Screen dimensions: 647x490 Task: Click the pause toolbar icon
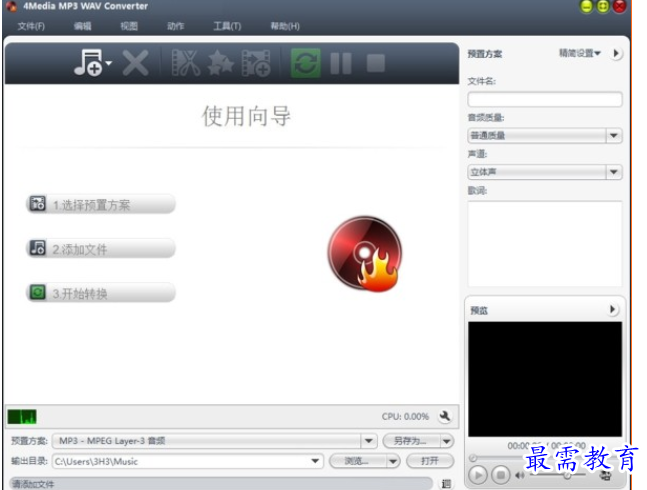(x=341, y=63)
